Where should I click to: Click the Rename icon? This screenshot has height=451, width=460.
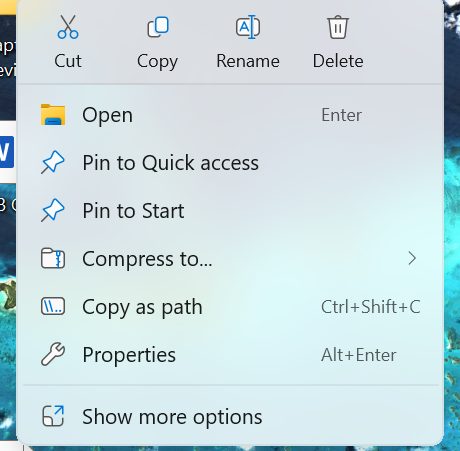[x=248, y=27]
